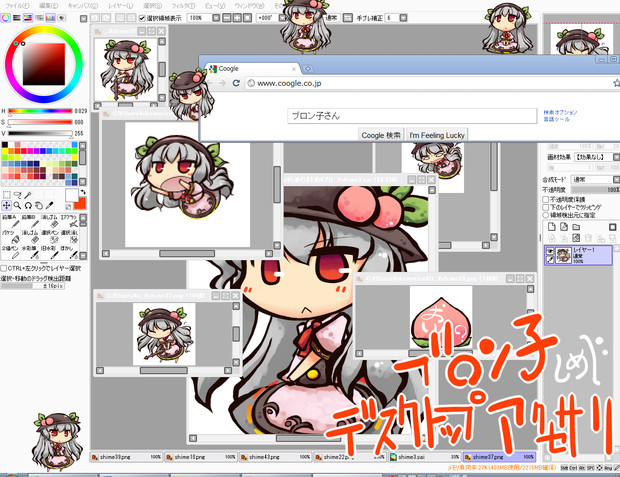620x477 pixels.
Task: Open new tab in Chrome
Action: click(308, 69)
